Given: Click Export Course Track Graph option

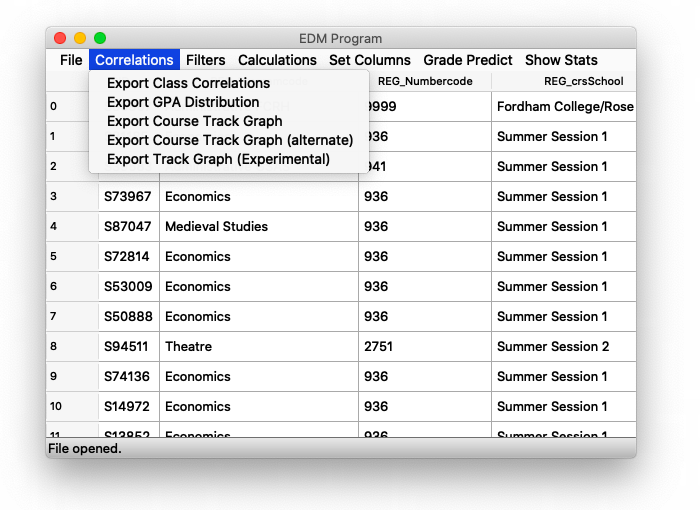Looking at the screenshot, I should pyautogui.click(x=194, y=121).
